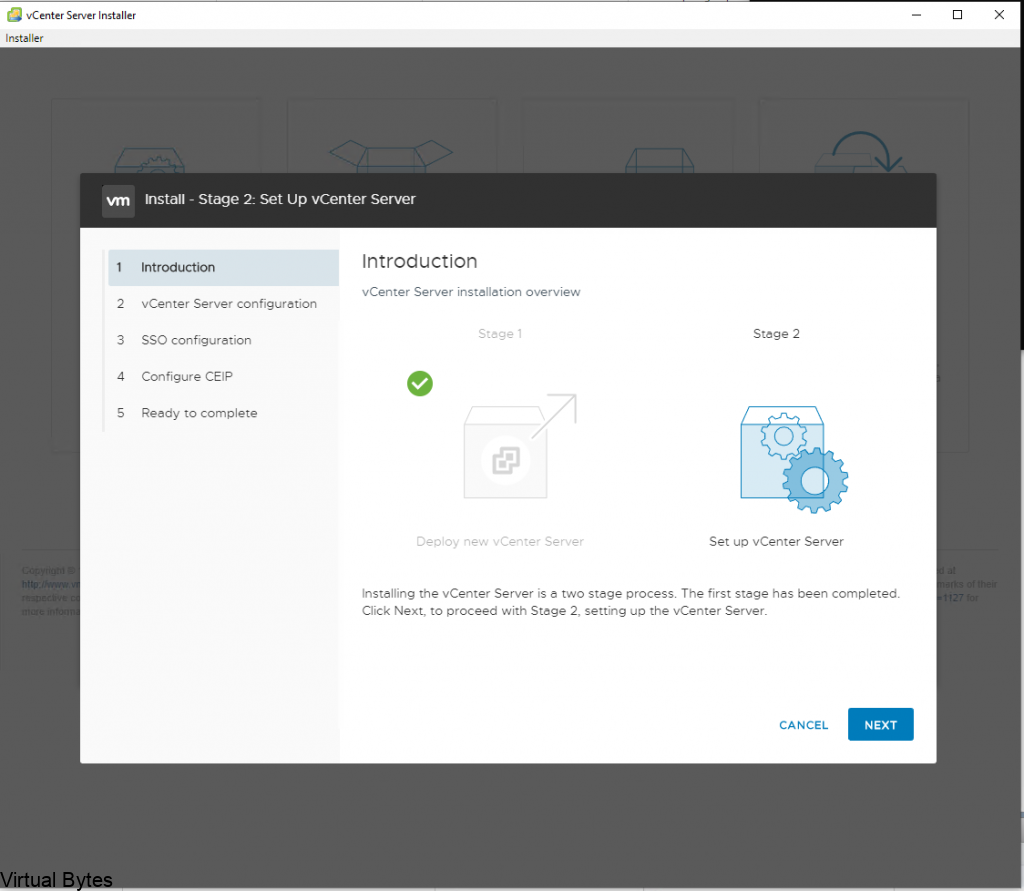
Task: Click the 'Introduction' page heading
Action: (x=419, y=261)
